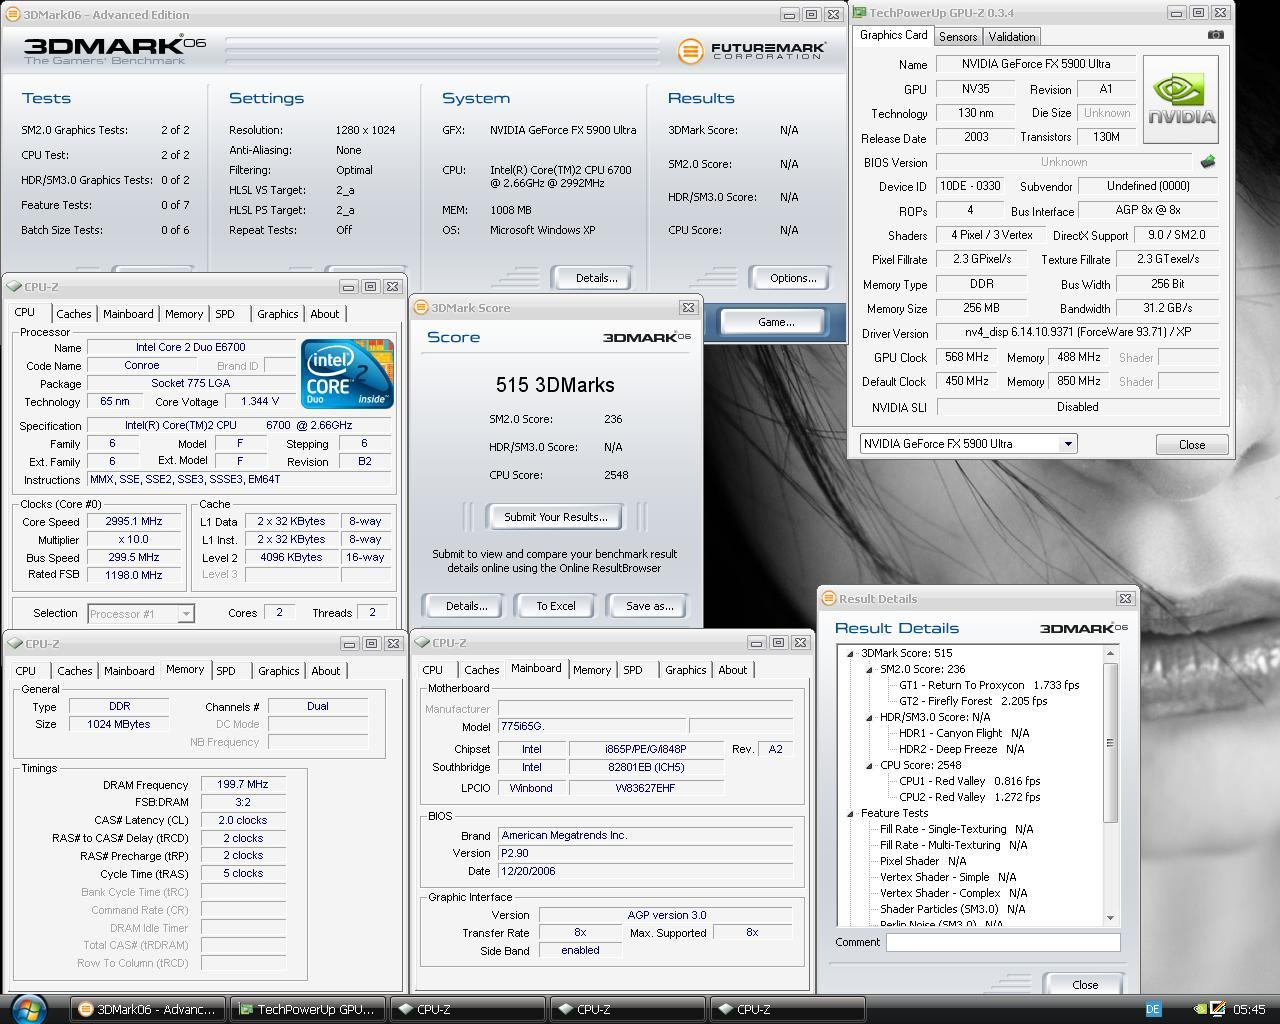Viewport: 1280px width, 1024px height.
Task: Click the Chipset i865P/PE/G/i848P value
Action: [x=645, y=749]
